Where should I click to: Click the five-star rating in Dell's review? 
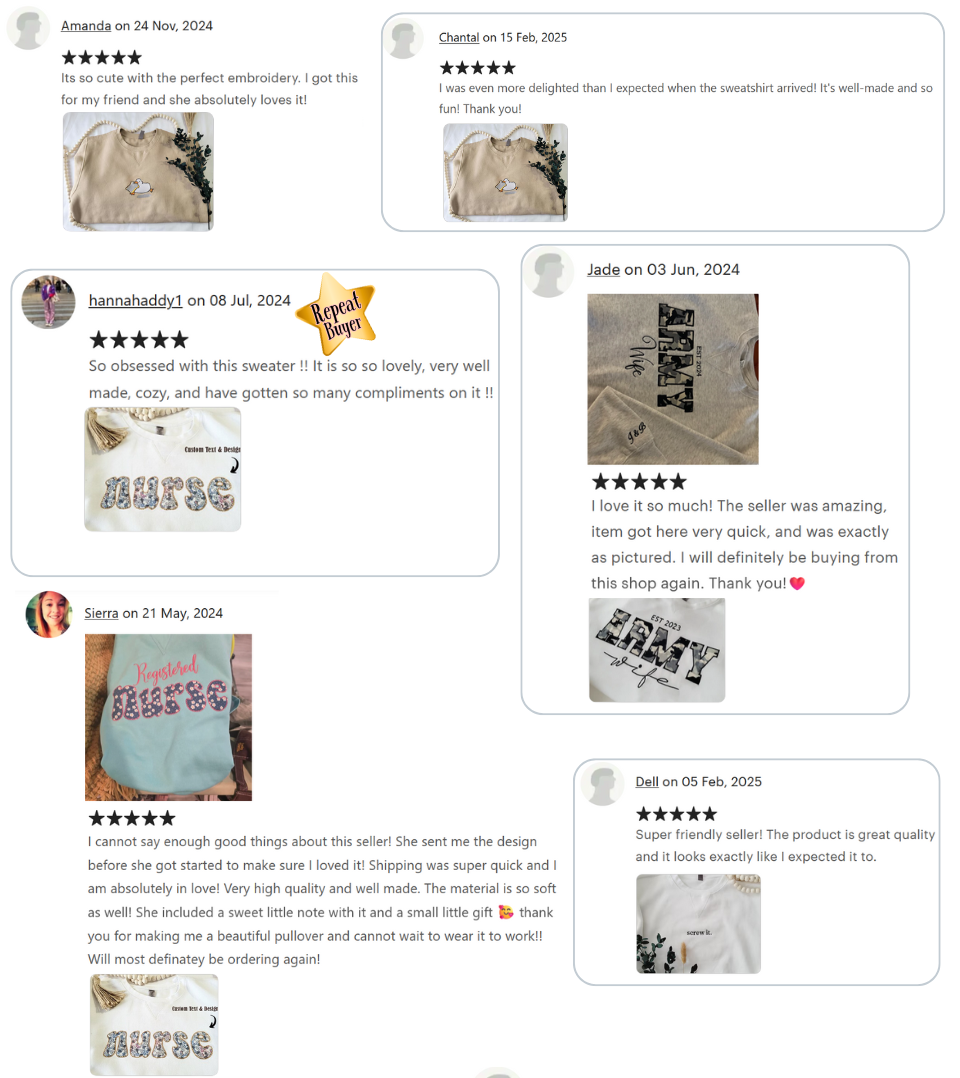677,815
